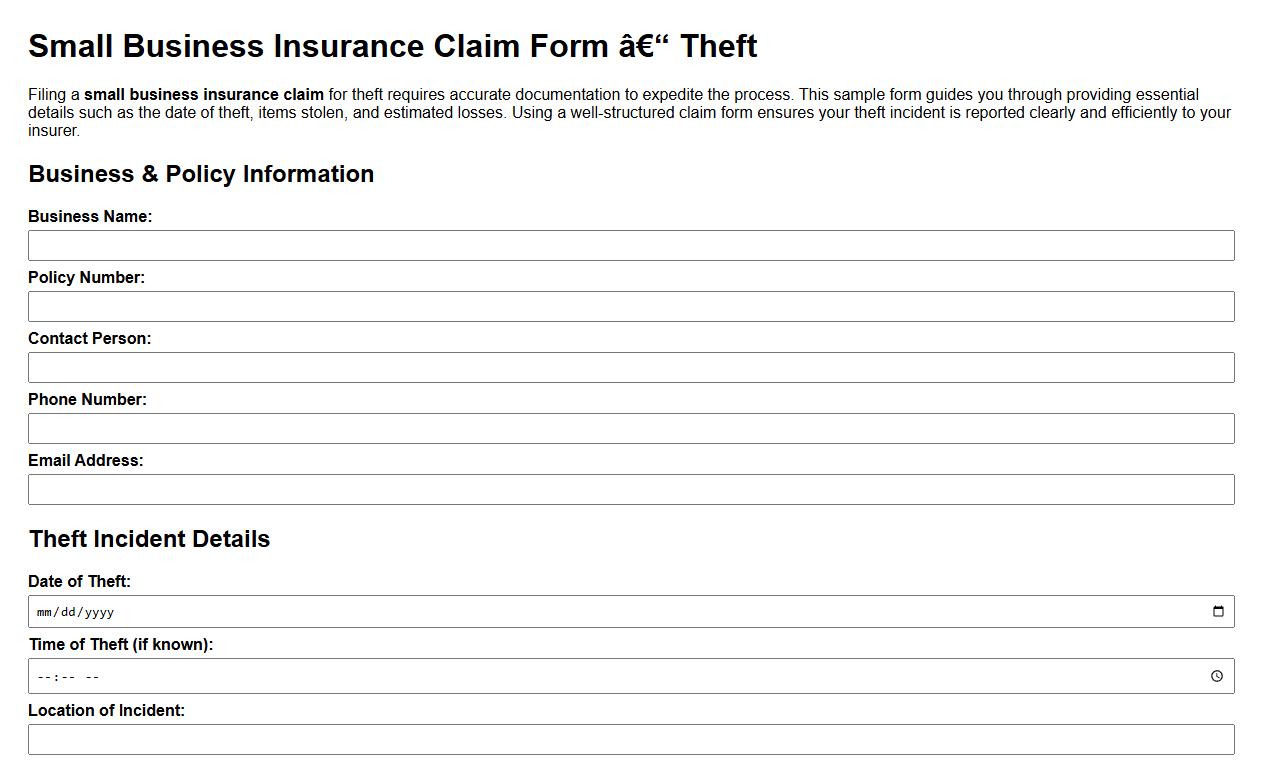The height and width of the screenshot is (764, 1263).
Task: Click the Email Address input field
Action: point(631,489)
